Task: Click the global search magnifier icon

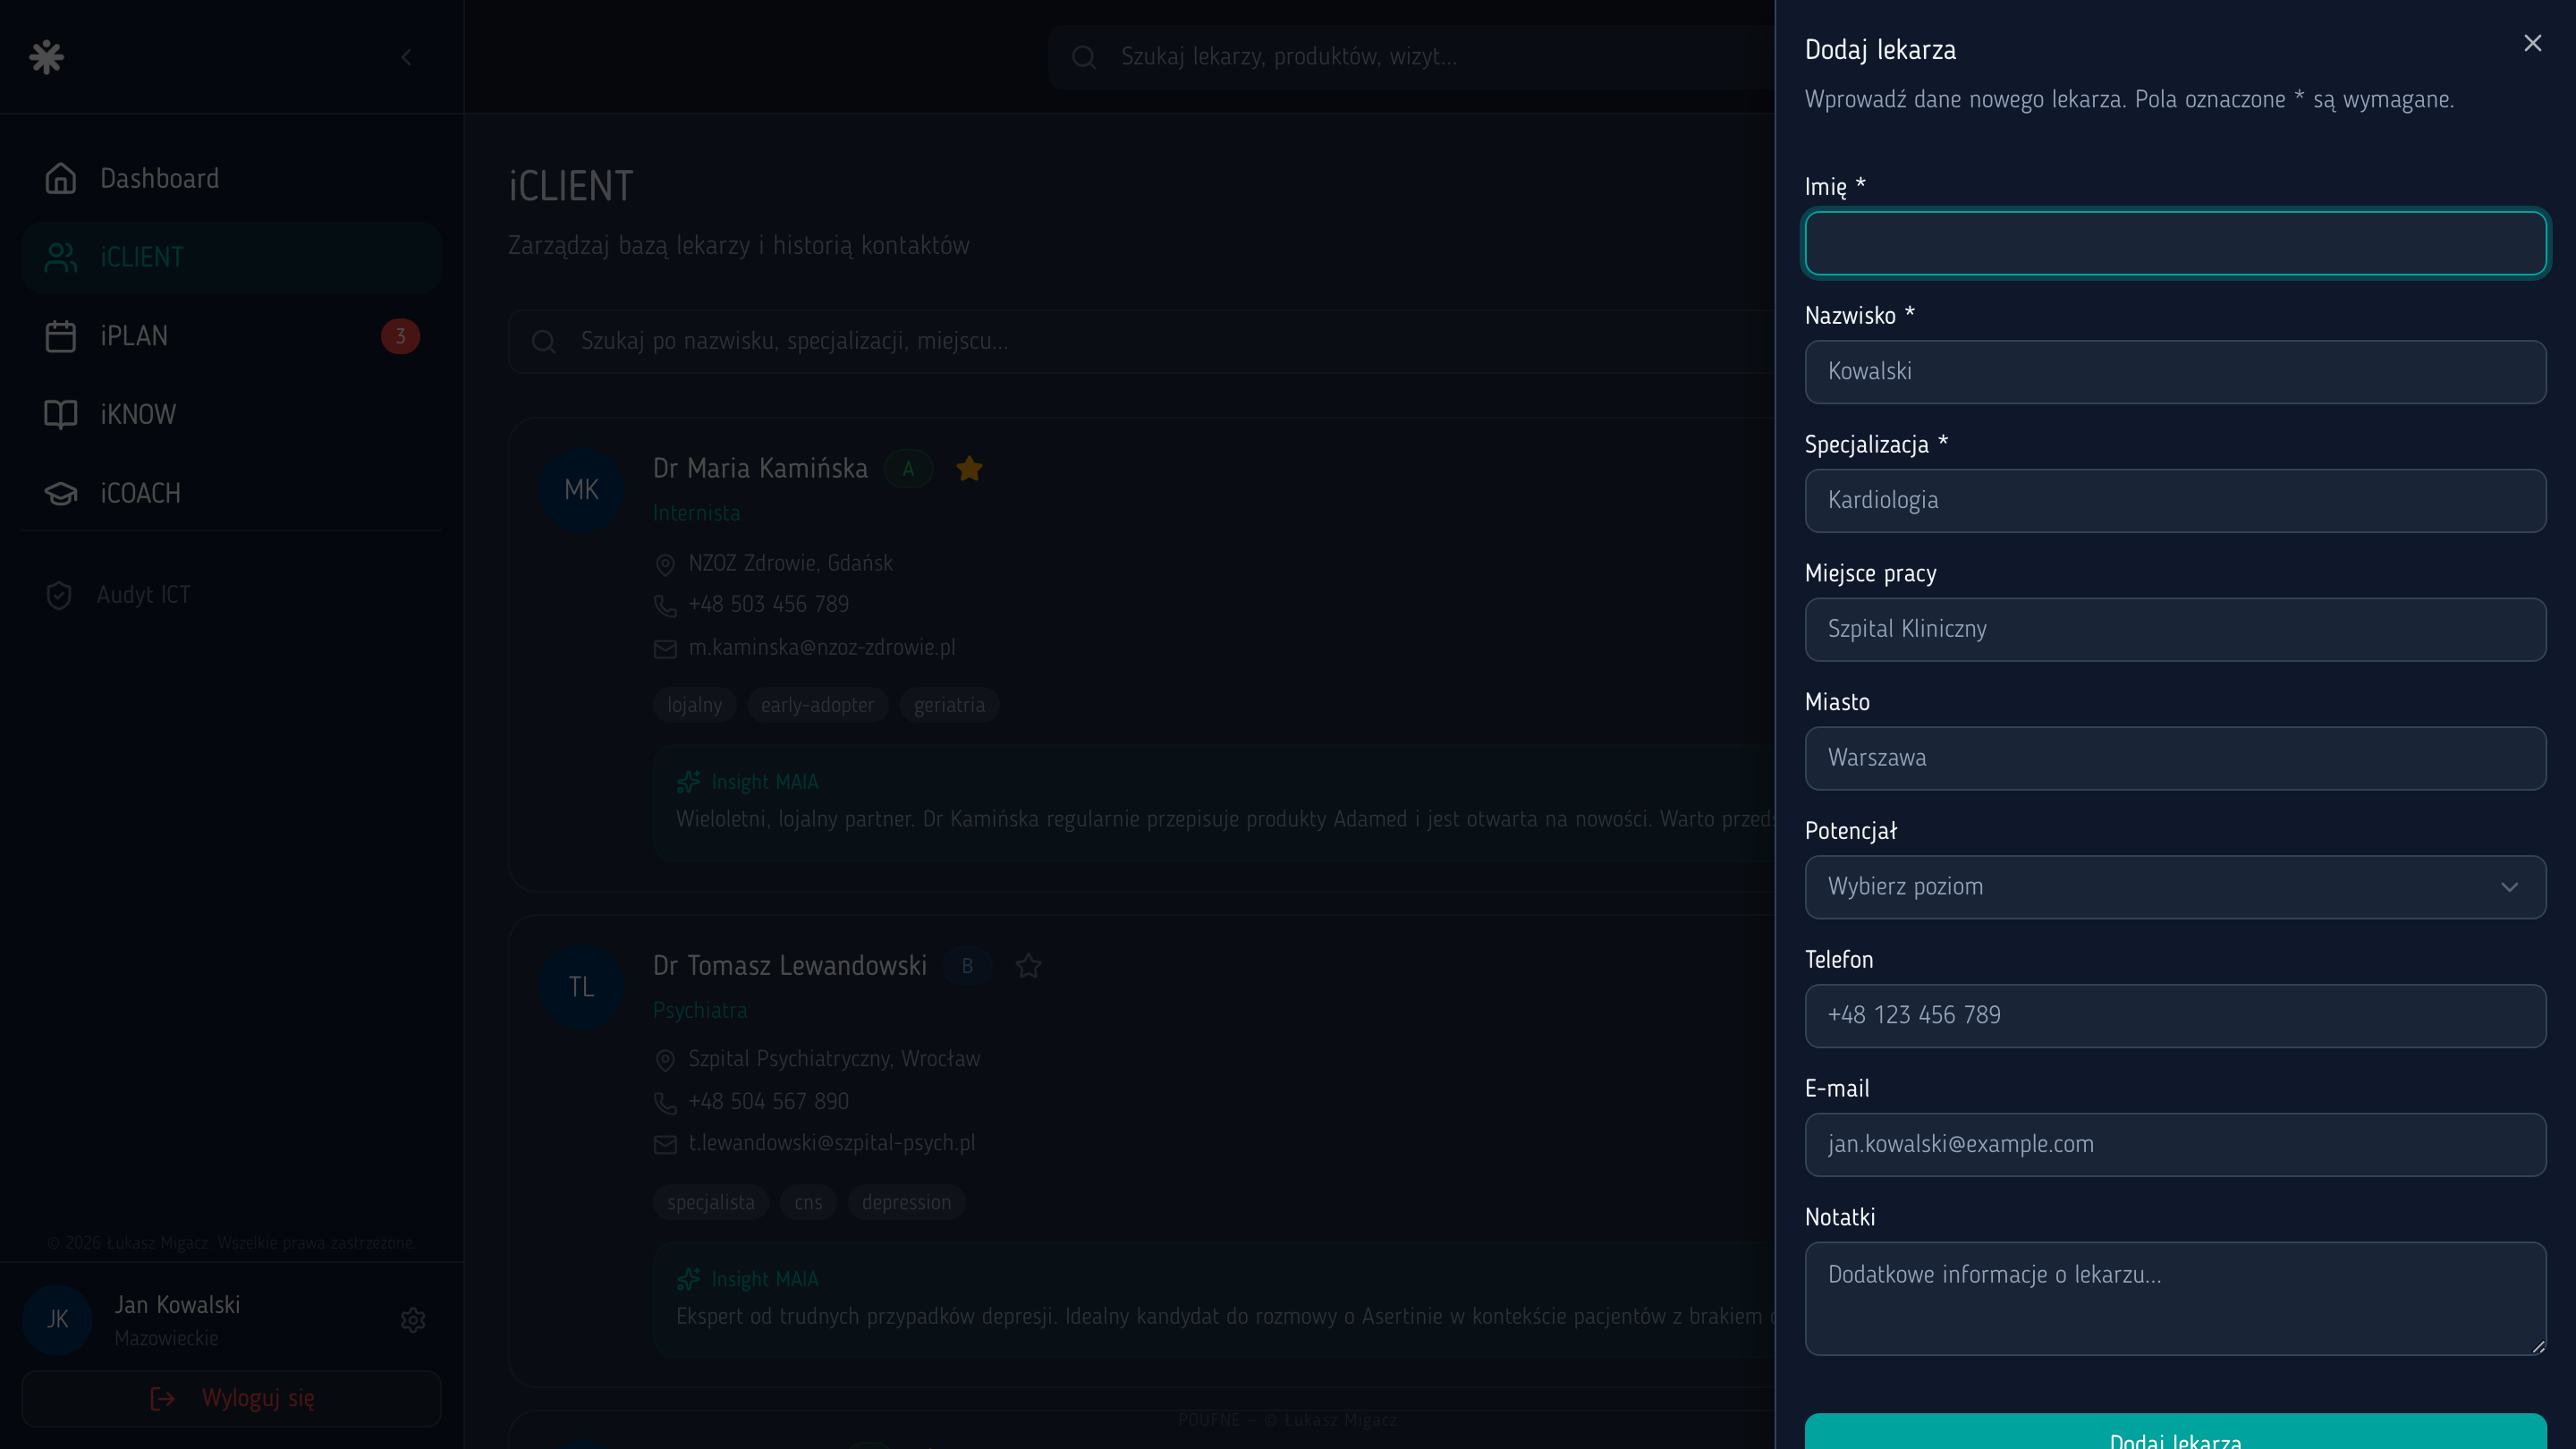Action: (1084, 57)
